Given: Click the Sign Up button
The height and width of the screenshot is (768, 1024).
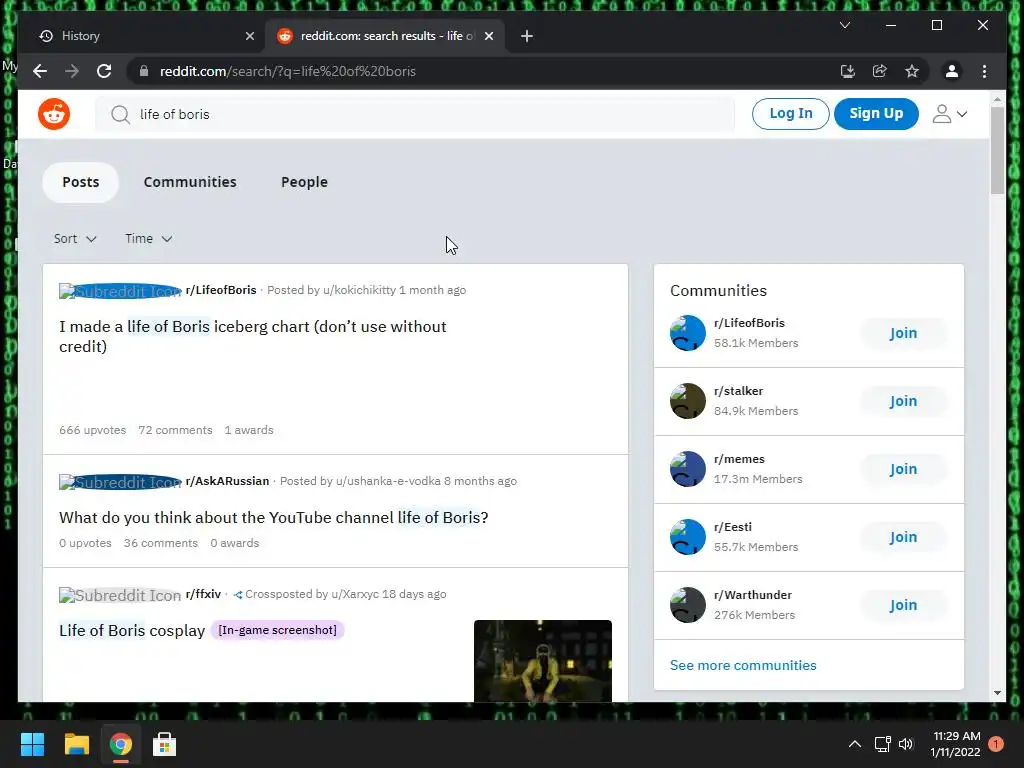Looking at the screenshot, I should pyautogui.click(x=876, y=114).
